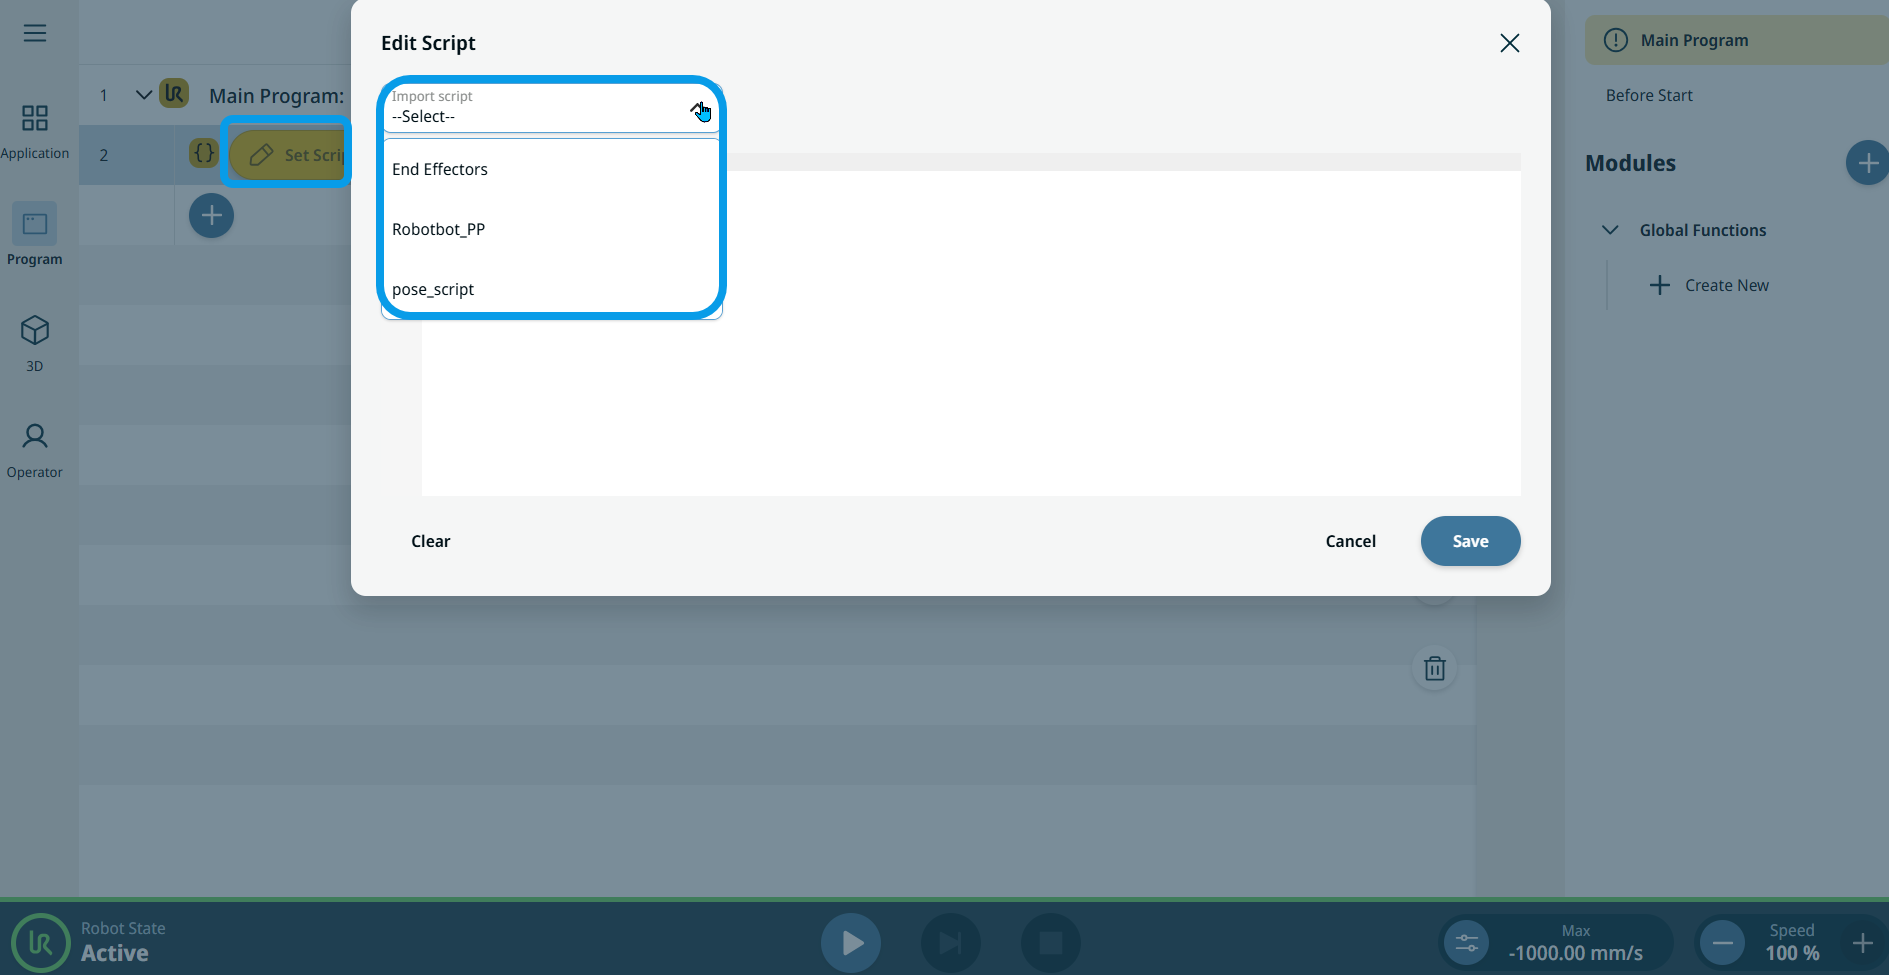The height and width of the screenshot is (975, 1889).
Task: Switch to the 3D view
Action: (35, 342)
